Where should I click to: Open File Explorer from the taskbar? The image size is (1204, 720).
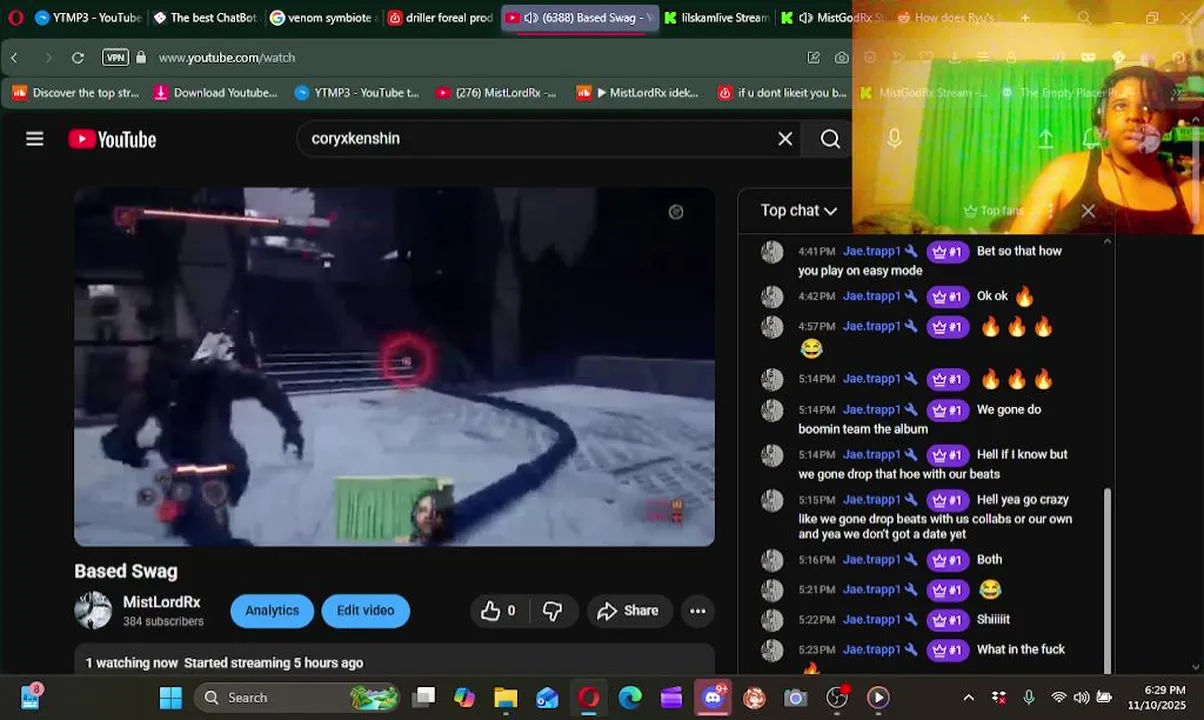506,698
